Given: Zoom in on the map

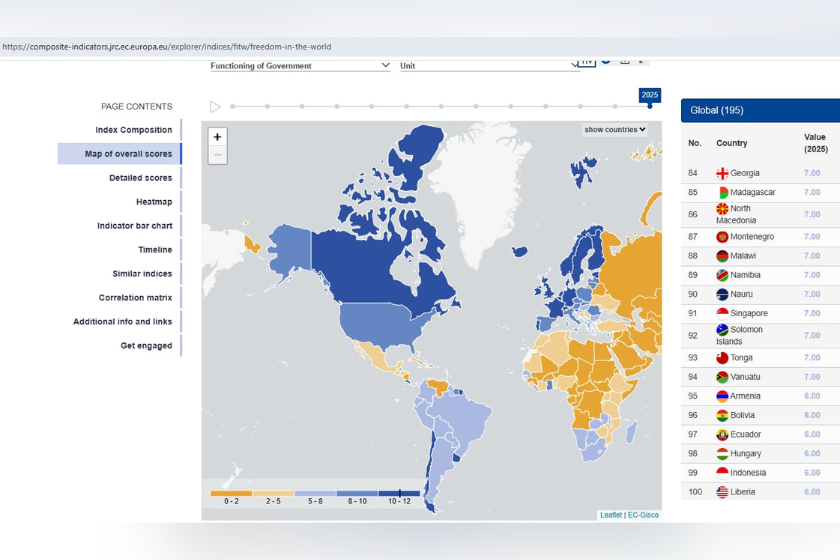Looking at the screenshot, I should [x=218, y=137].
